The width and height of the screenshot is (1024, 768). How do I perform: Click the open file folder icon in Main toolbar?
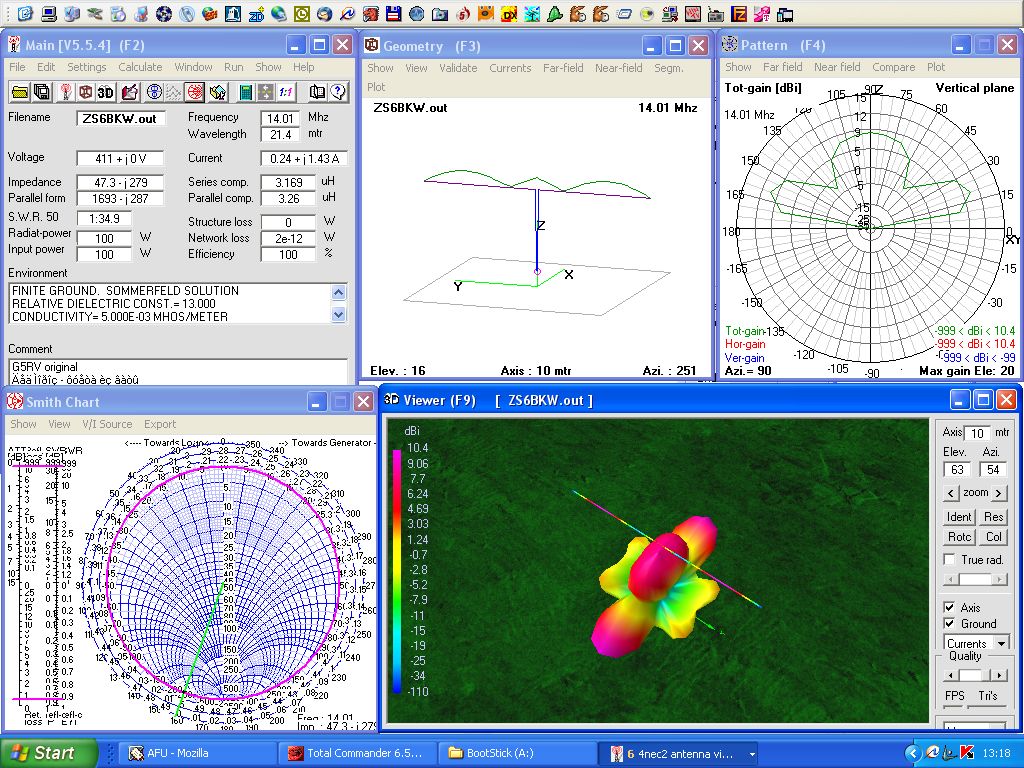tap(19, 92)
